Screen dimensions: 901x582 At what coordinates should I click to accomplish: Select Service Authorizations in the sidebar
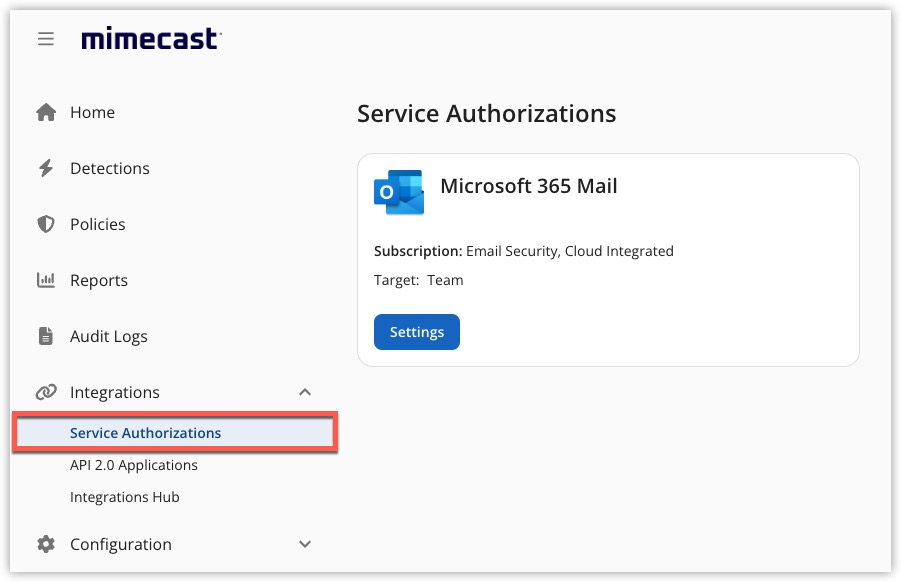[146, 433]
